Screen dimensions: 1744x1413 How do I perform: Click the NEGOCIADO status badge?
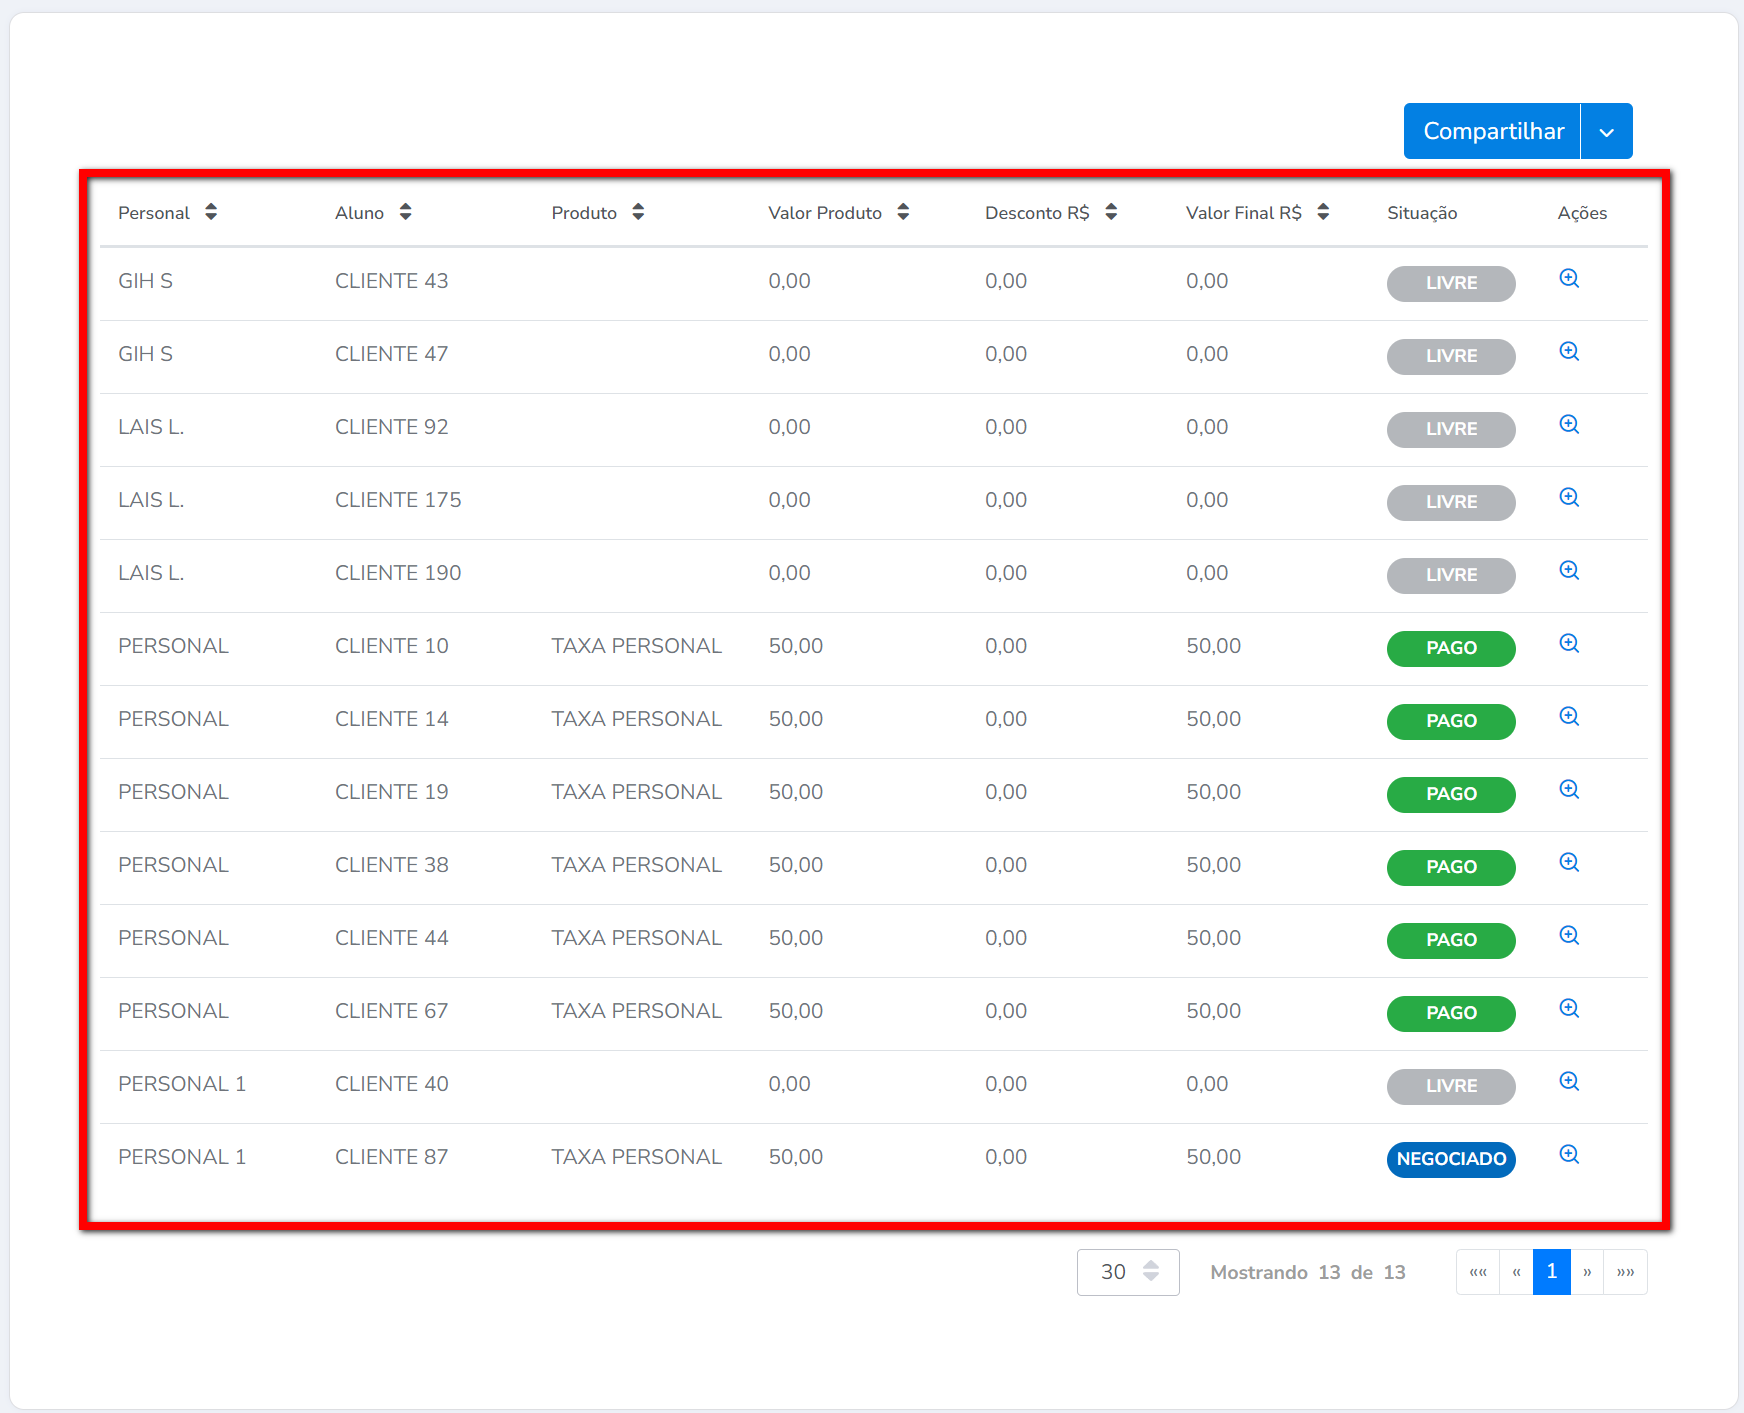1450,1159
